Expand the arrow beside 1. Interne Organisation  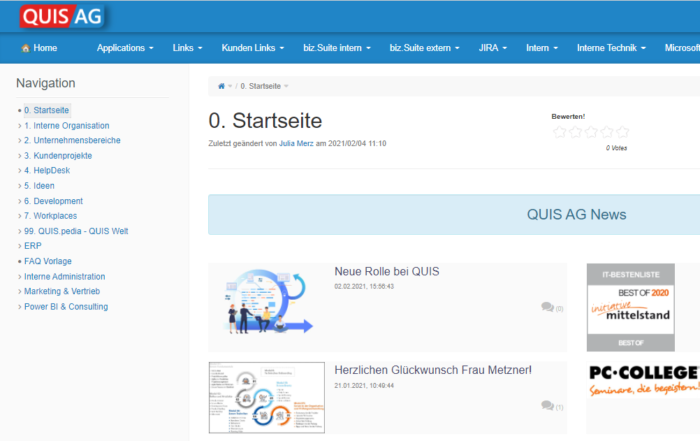coord(19,126)
